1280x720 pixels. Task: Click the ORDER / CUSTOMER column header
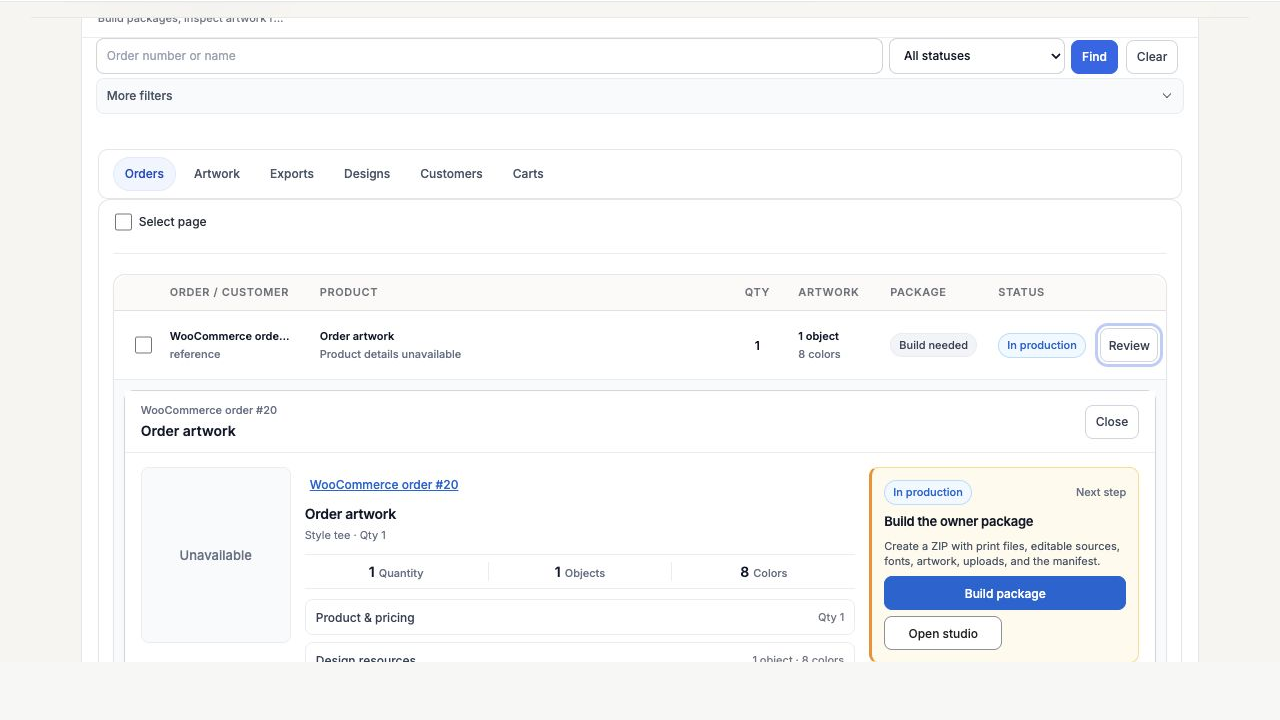pos(229,292)
